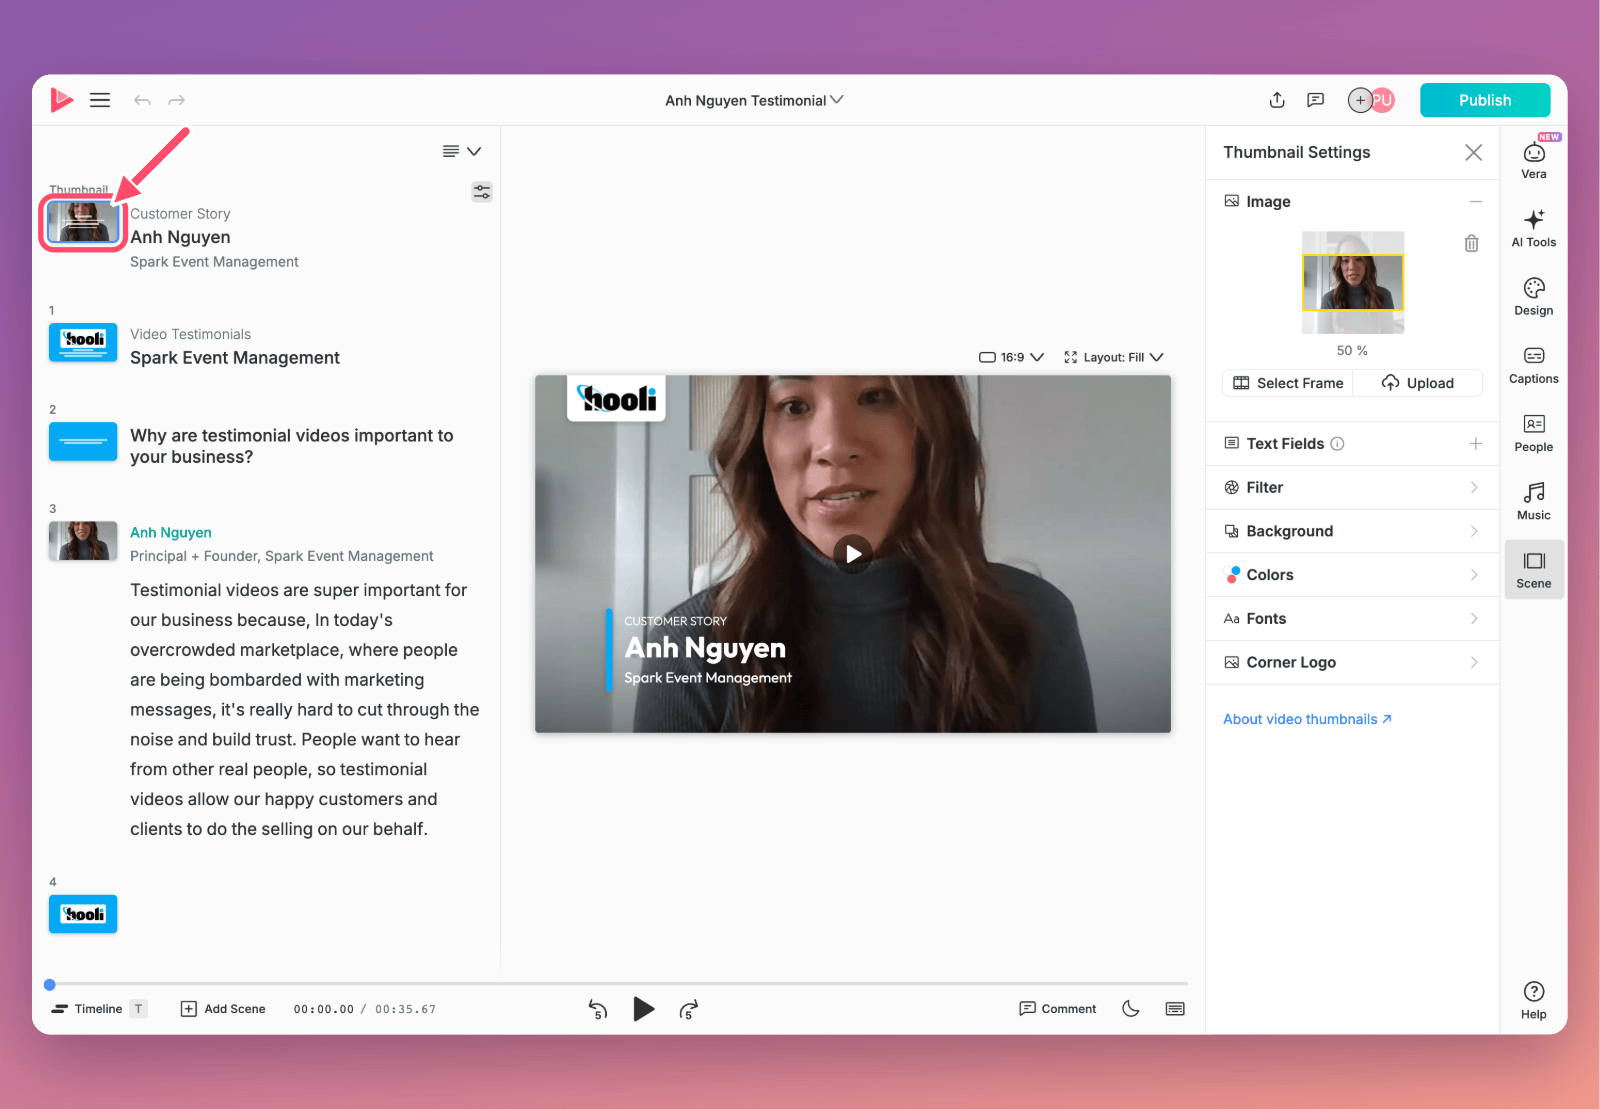
Task: Open the Layout: Fill dropdown
Action: coord(1114,357)
